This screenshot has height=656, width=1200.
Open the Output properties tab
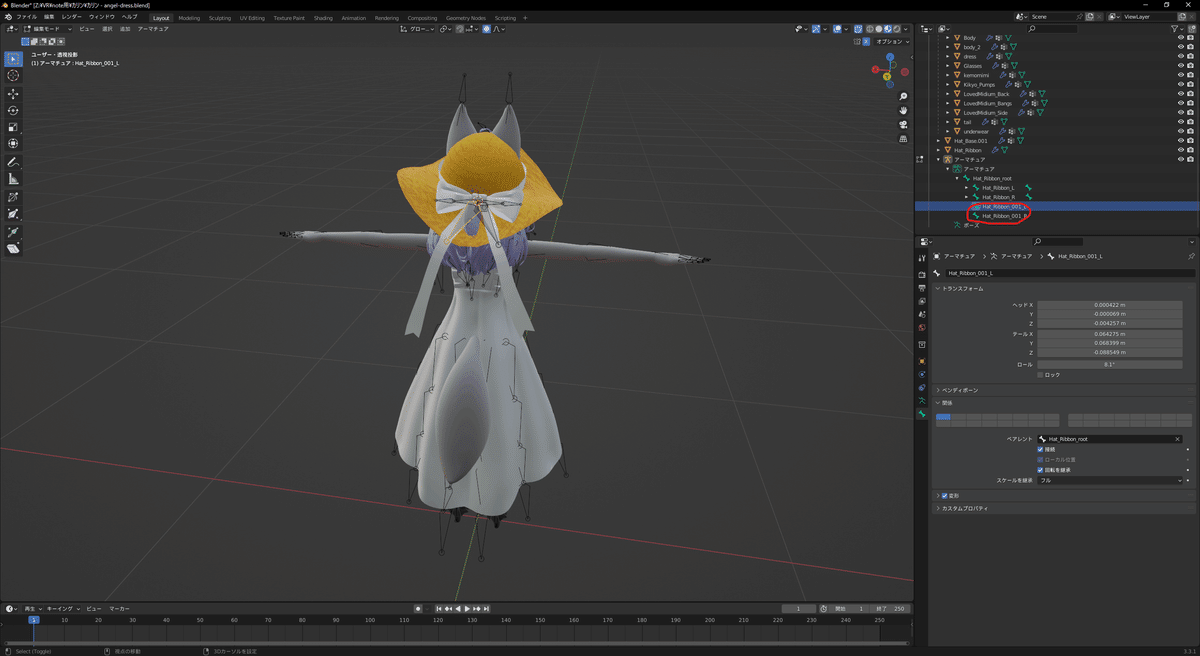tap(921, 287)
